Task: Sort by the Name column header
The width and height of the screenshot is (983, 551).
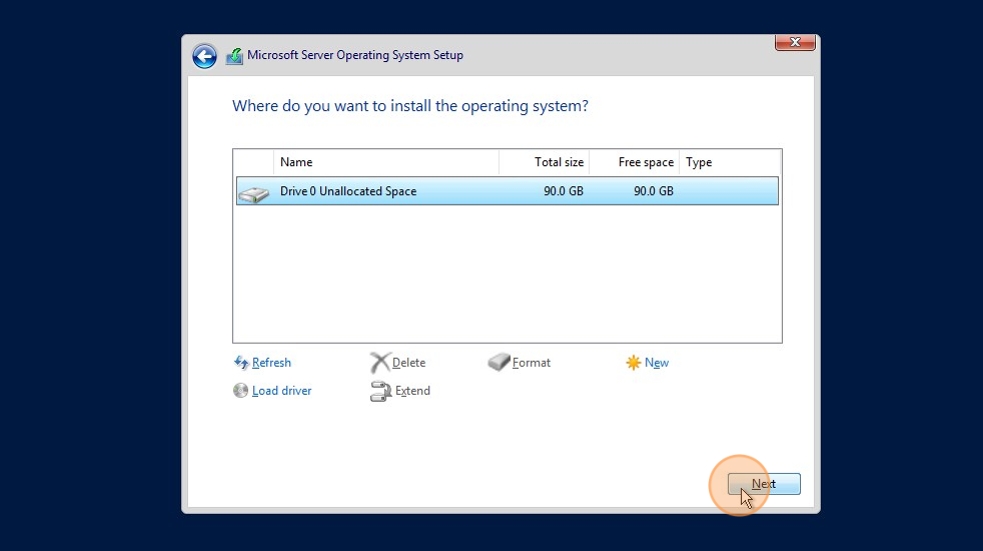Action: pyautogui.click(x=386, y=162)
